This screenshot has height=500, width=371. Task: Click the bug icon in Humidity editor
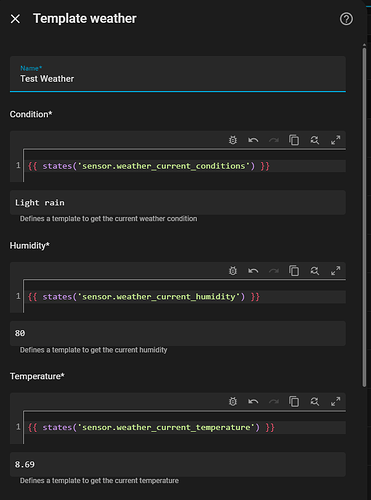tap(233, 271)
